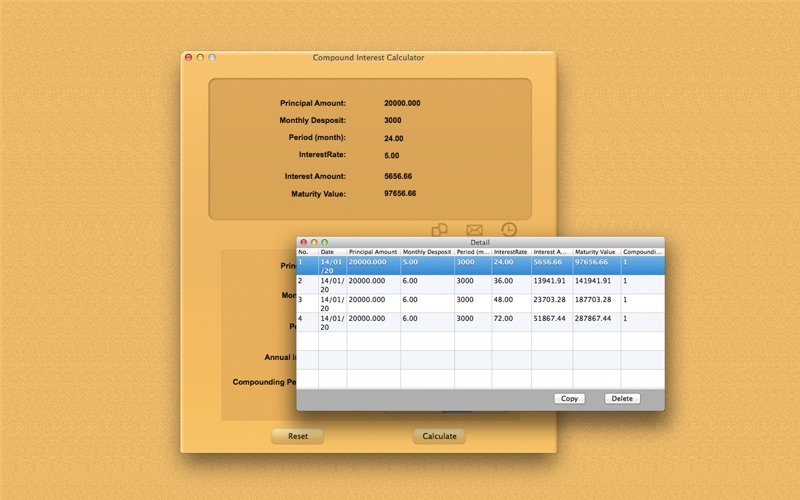Click interest amount 13941.91 cell
800x500 pixels.
(552, 285)
